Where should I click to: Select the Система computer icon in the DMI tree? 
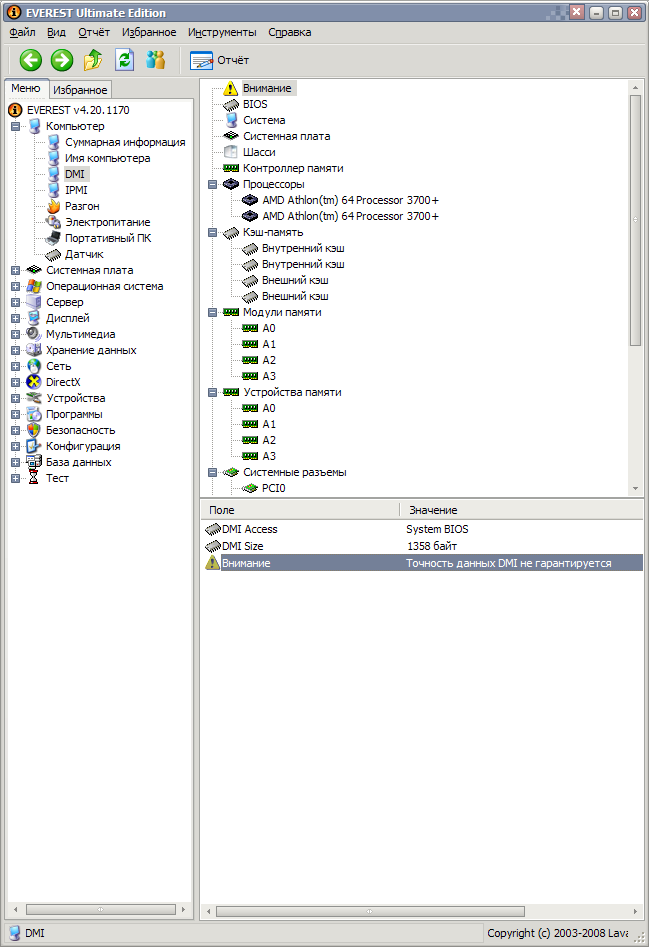(231, 120)
